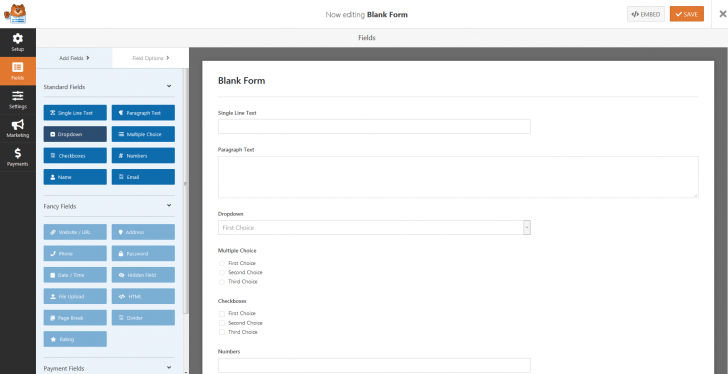Collapse the Payment Fields section
The image size is (728, 374).
point(169,368)
